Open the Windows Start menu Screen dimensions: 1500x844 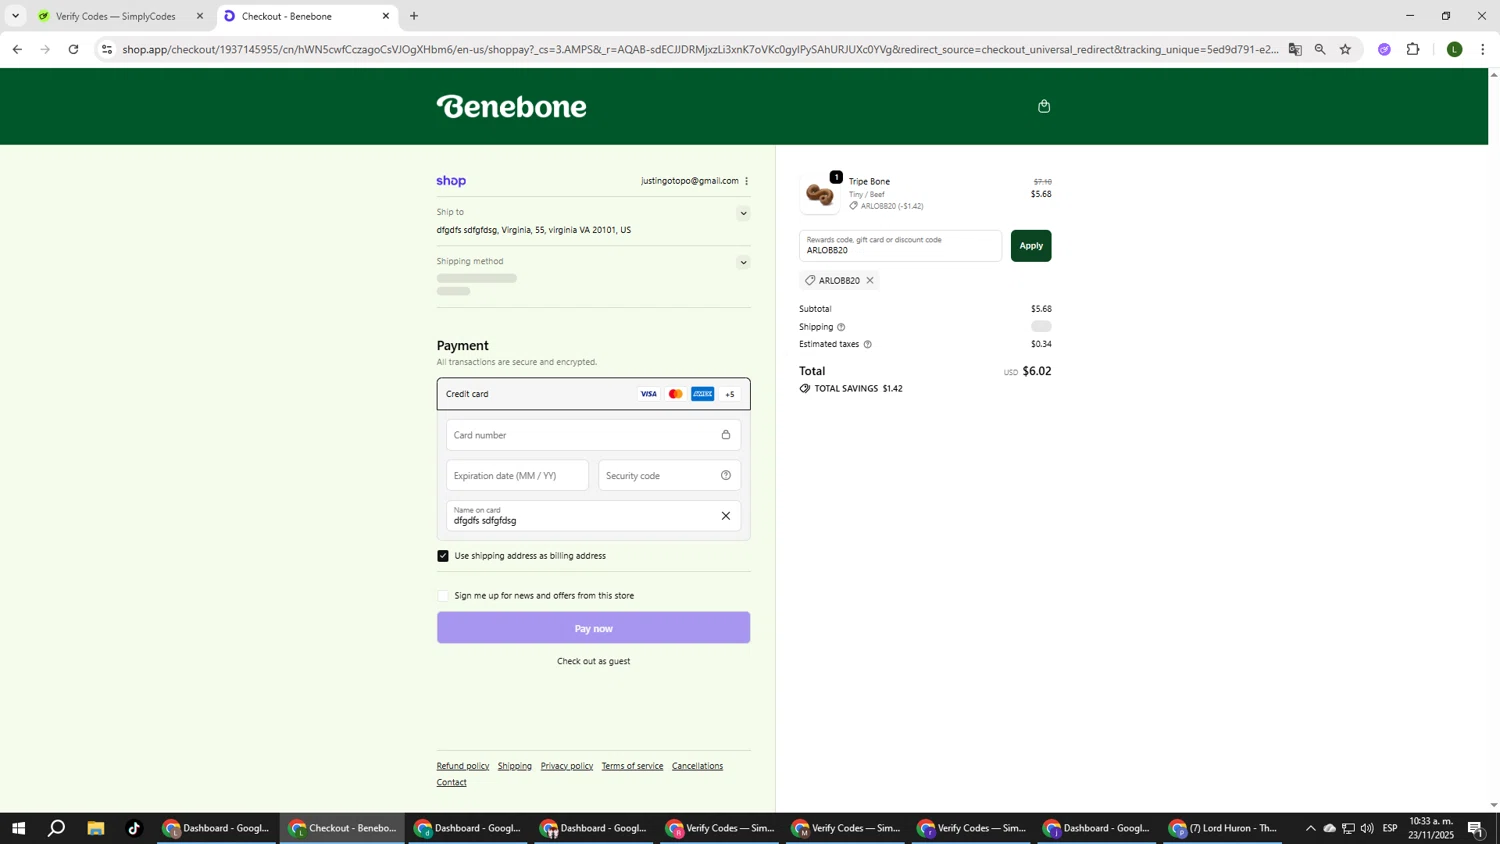coord(18,828)
